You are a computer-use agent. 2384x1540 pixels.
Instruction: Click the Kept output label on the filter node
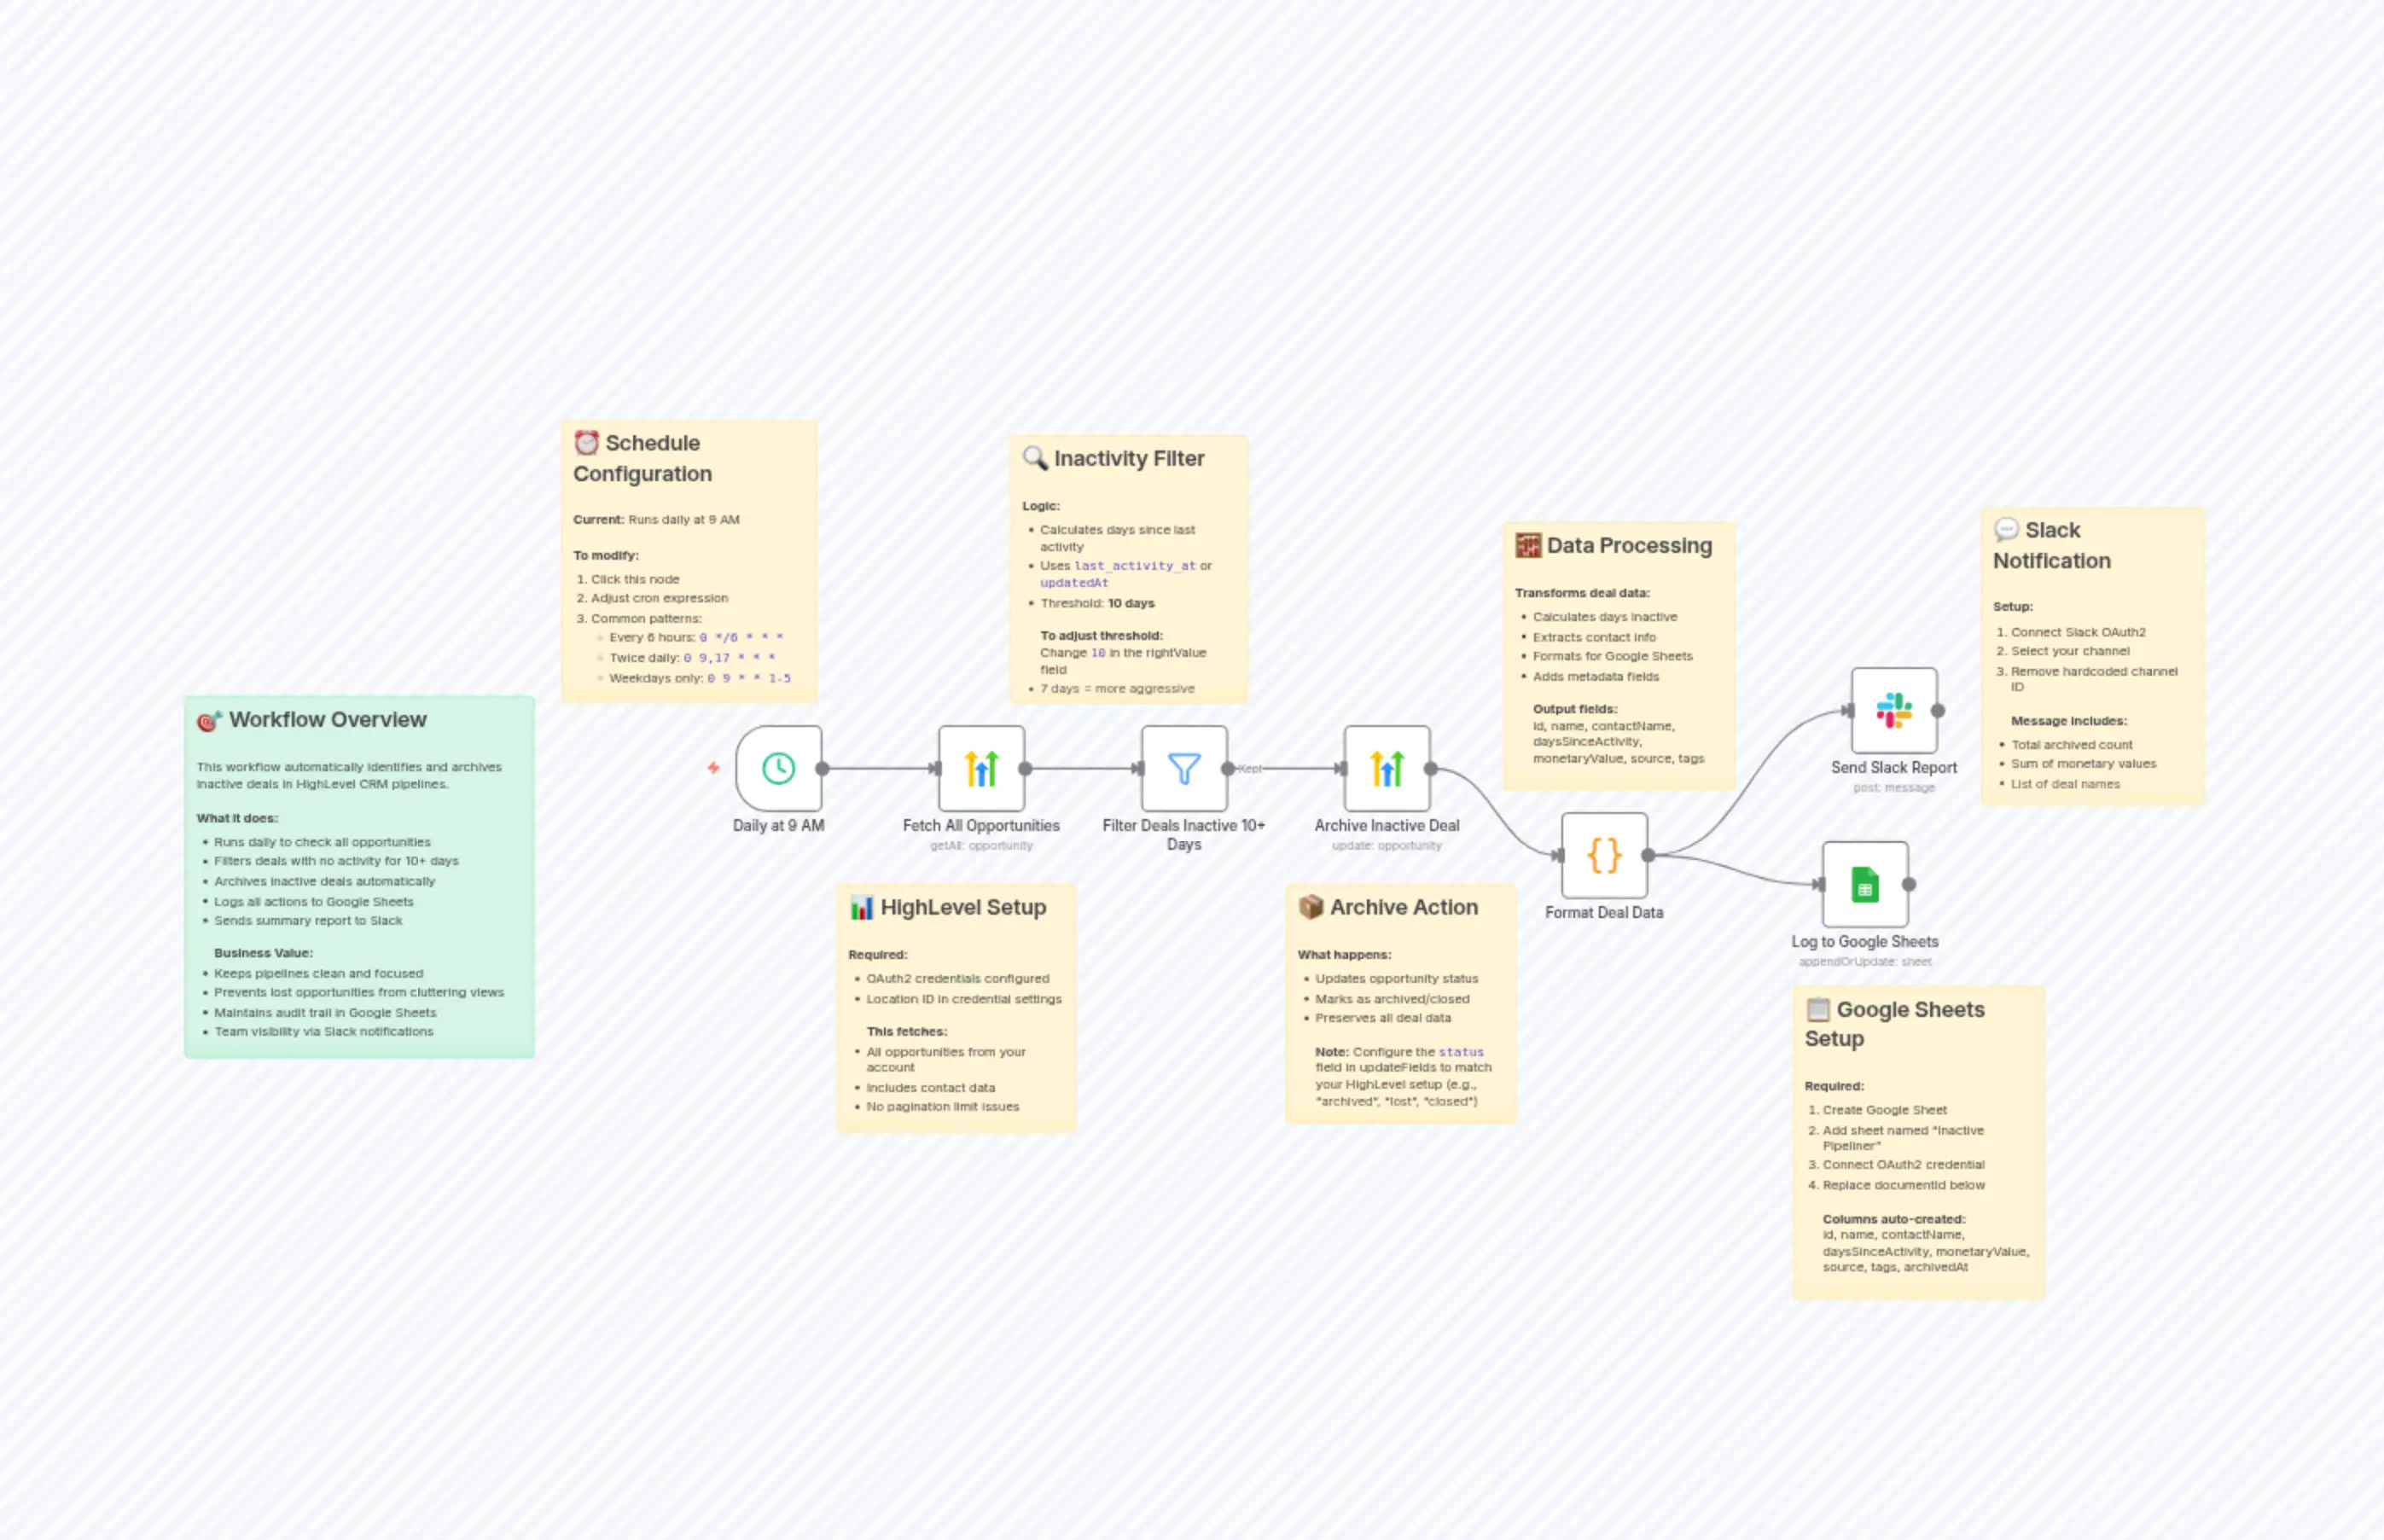click(x=1249, y=769)
